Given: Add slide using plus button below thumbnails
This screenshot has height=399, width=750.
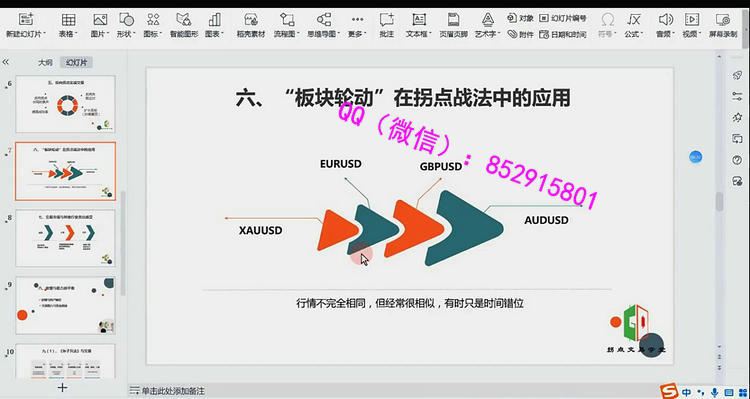Looking at the screenshot, I should point(62,387).
